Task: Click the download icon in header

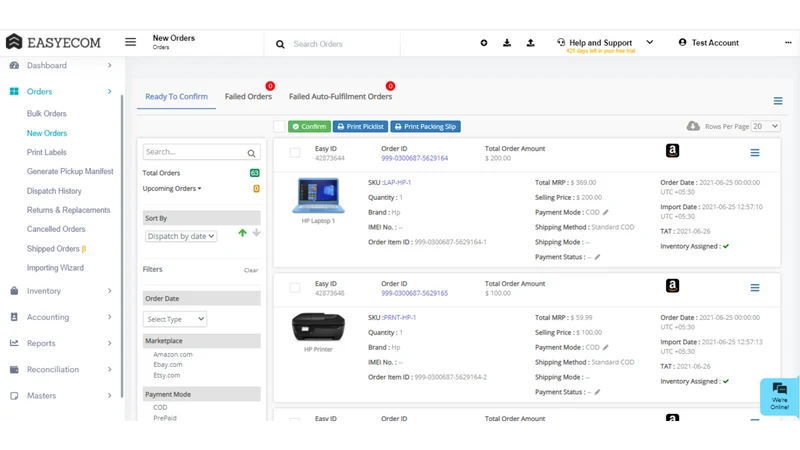Action: click(507, 43)
